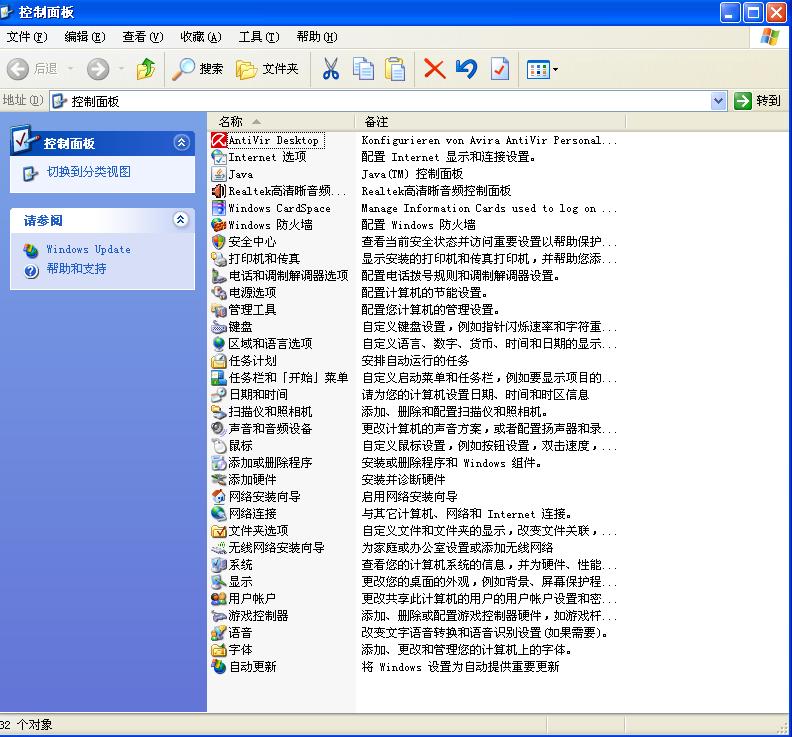Click the Cut scissors toolbar icon
This screenshot has height=737, width=792.
point(331,69)
